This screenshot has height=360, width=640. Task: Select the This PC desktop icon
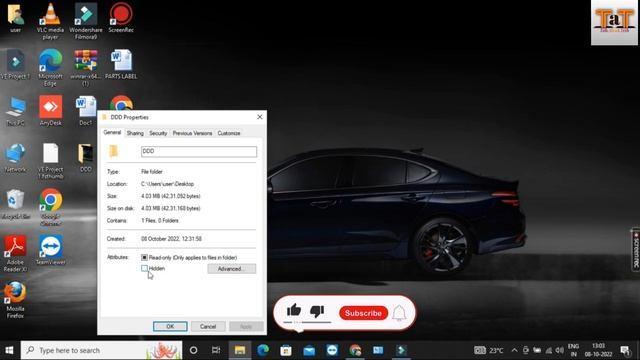tap(16, 111)
